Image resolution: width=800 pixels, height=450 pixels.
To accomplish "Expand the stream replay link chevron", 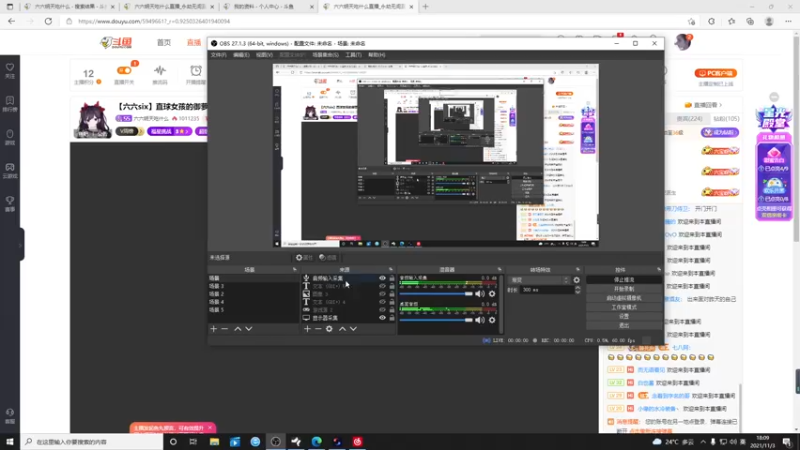I will coord(720,105).
